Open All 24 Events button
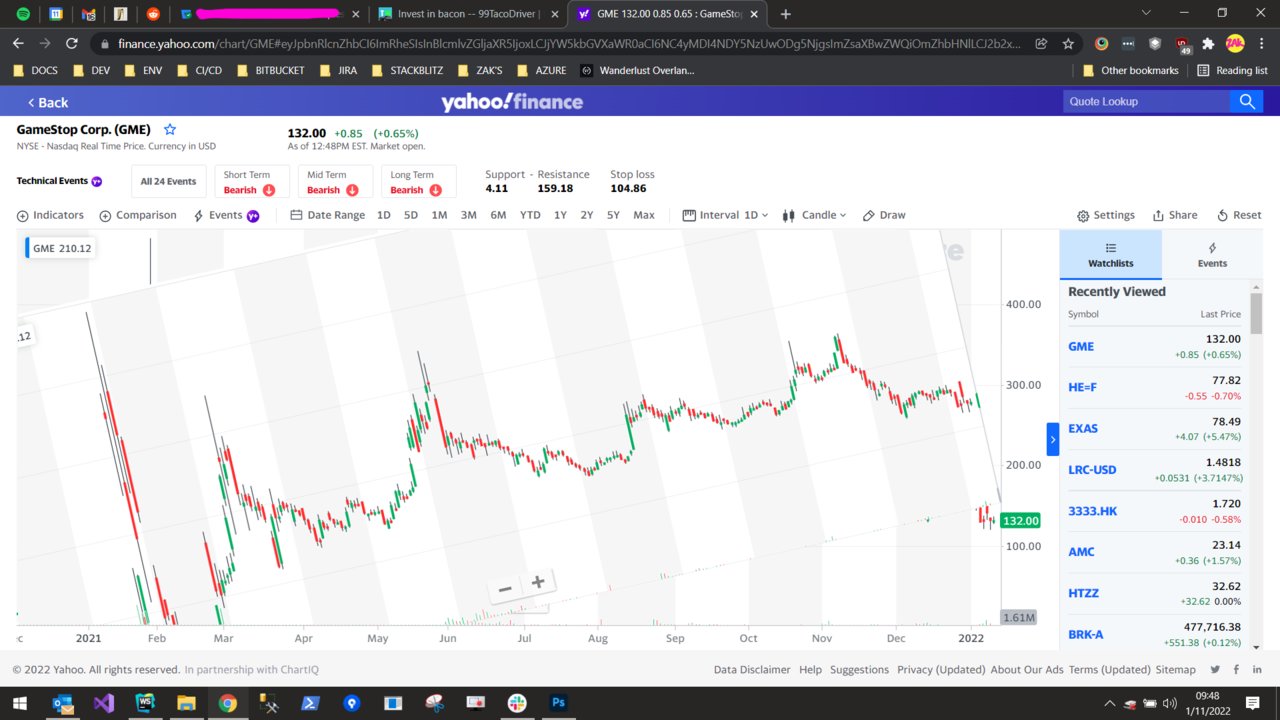Screen dimensions: 1280x720 pos(168,182)
